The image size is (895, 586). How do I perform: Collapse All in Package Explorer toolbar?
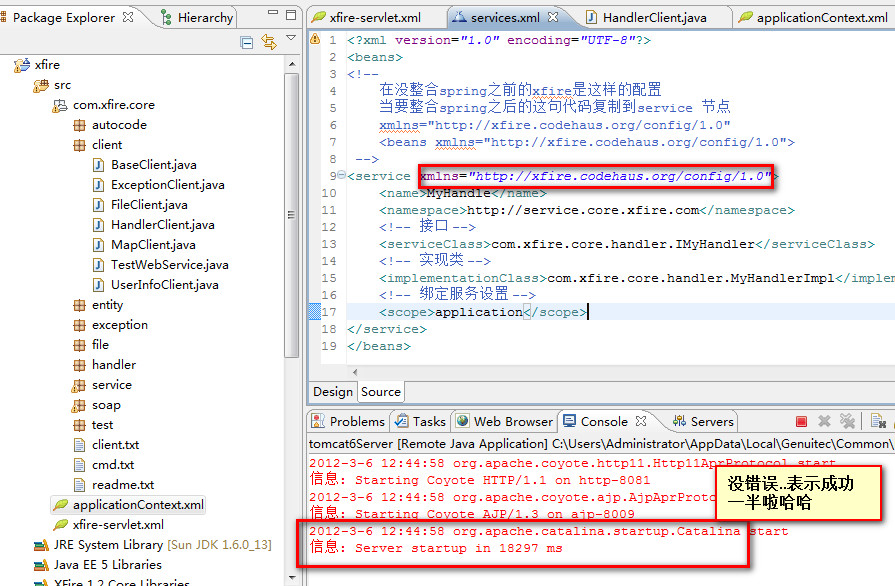247,44
